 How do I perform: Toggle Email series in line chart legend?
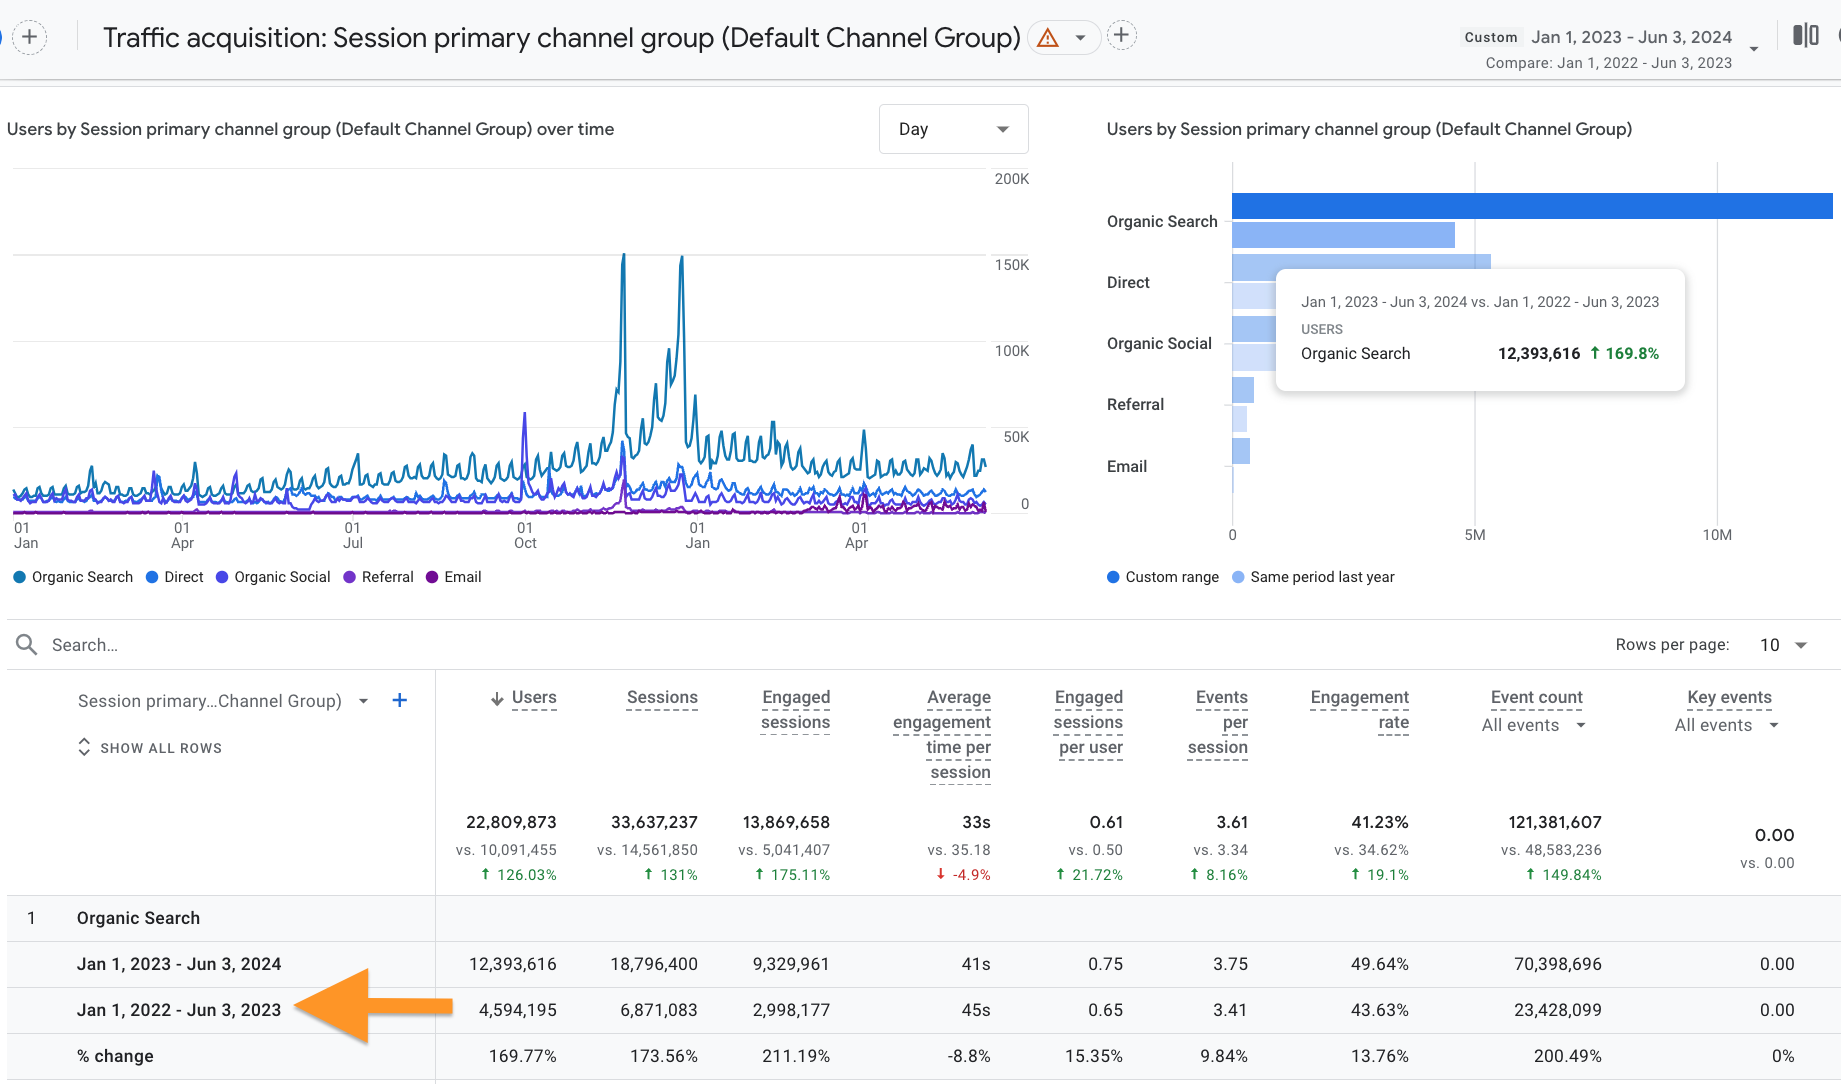click(454, 577)
